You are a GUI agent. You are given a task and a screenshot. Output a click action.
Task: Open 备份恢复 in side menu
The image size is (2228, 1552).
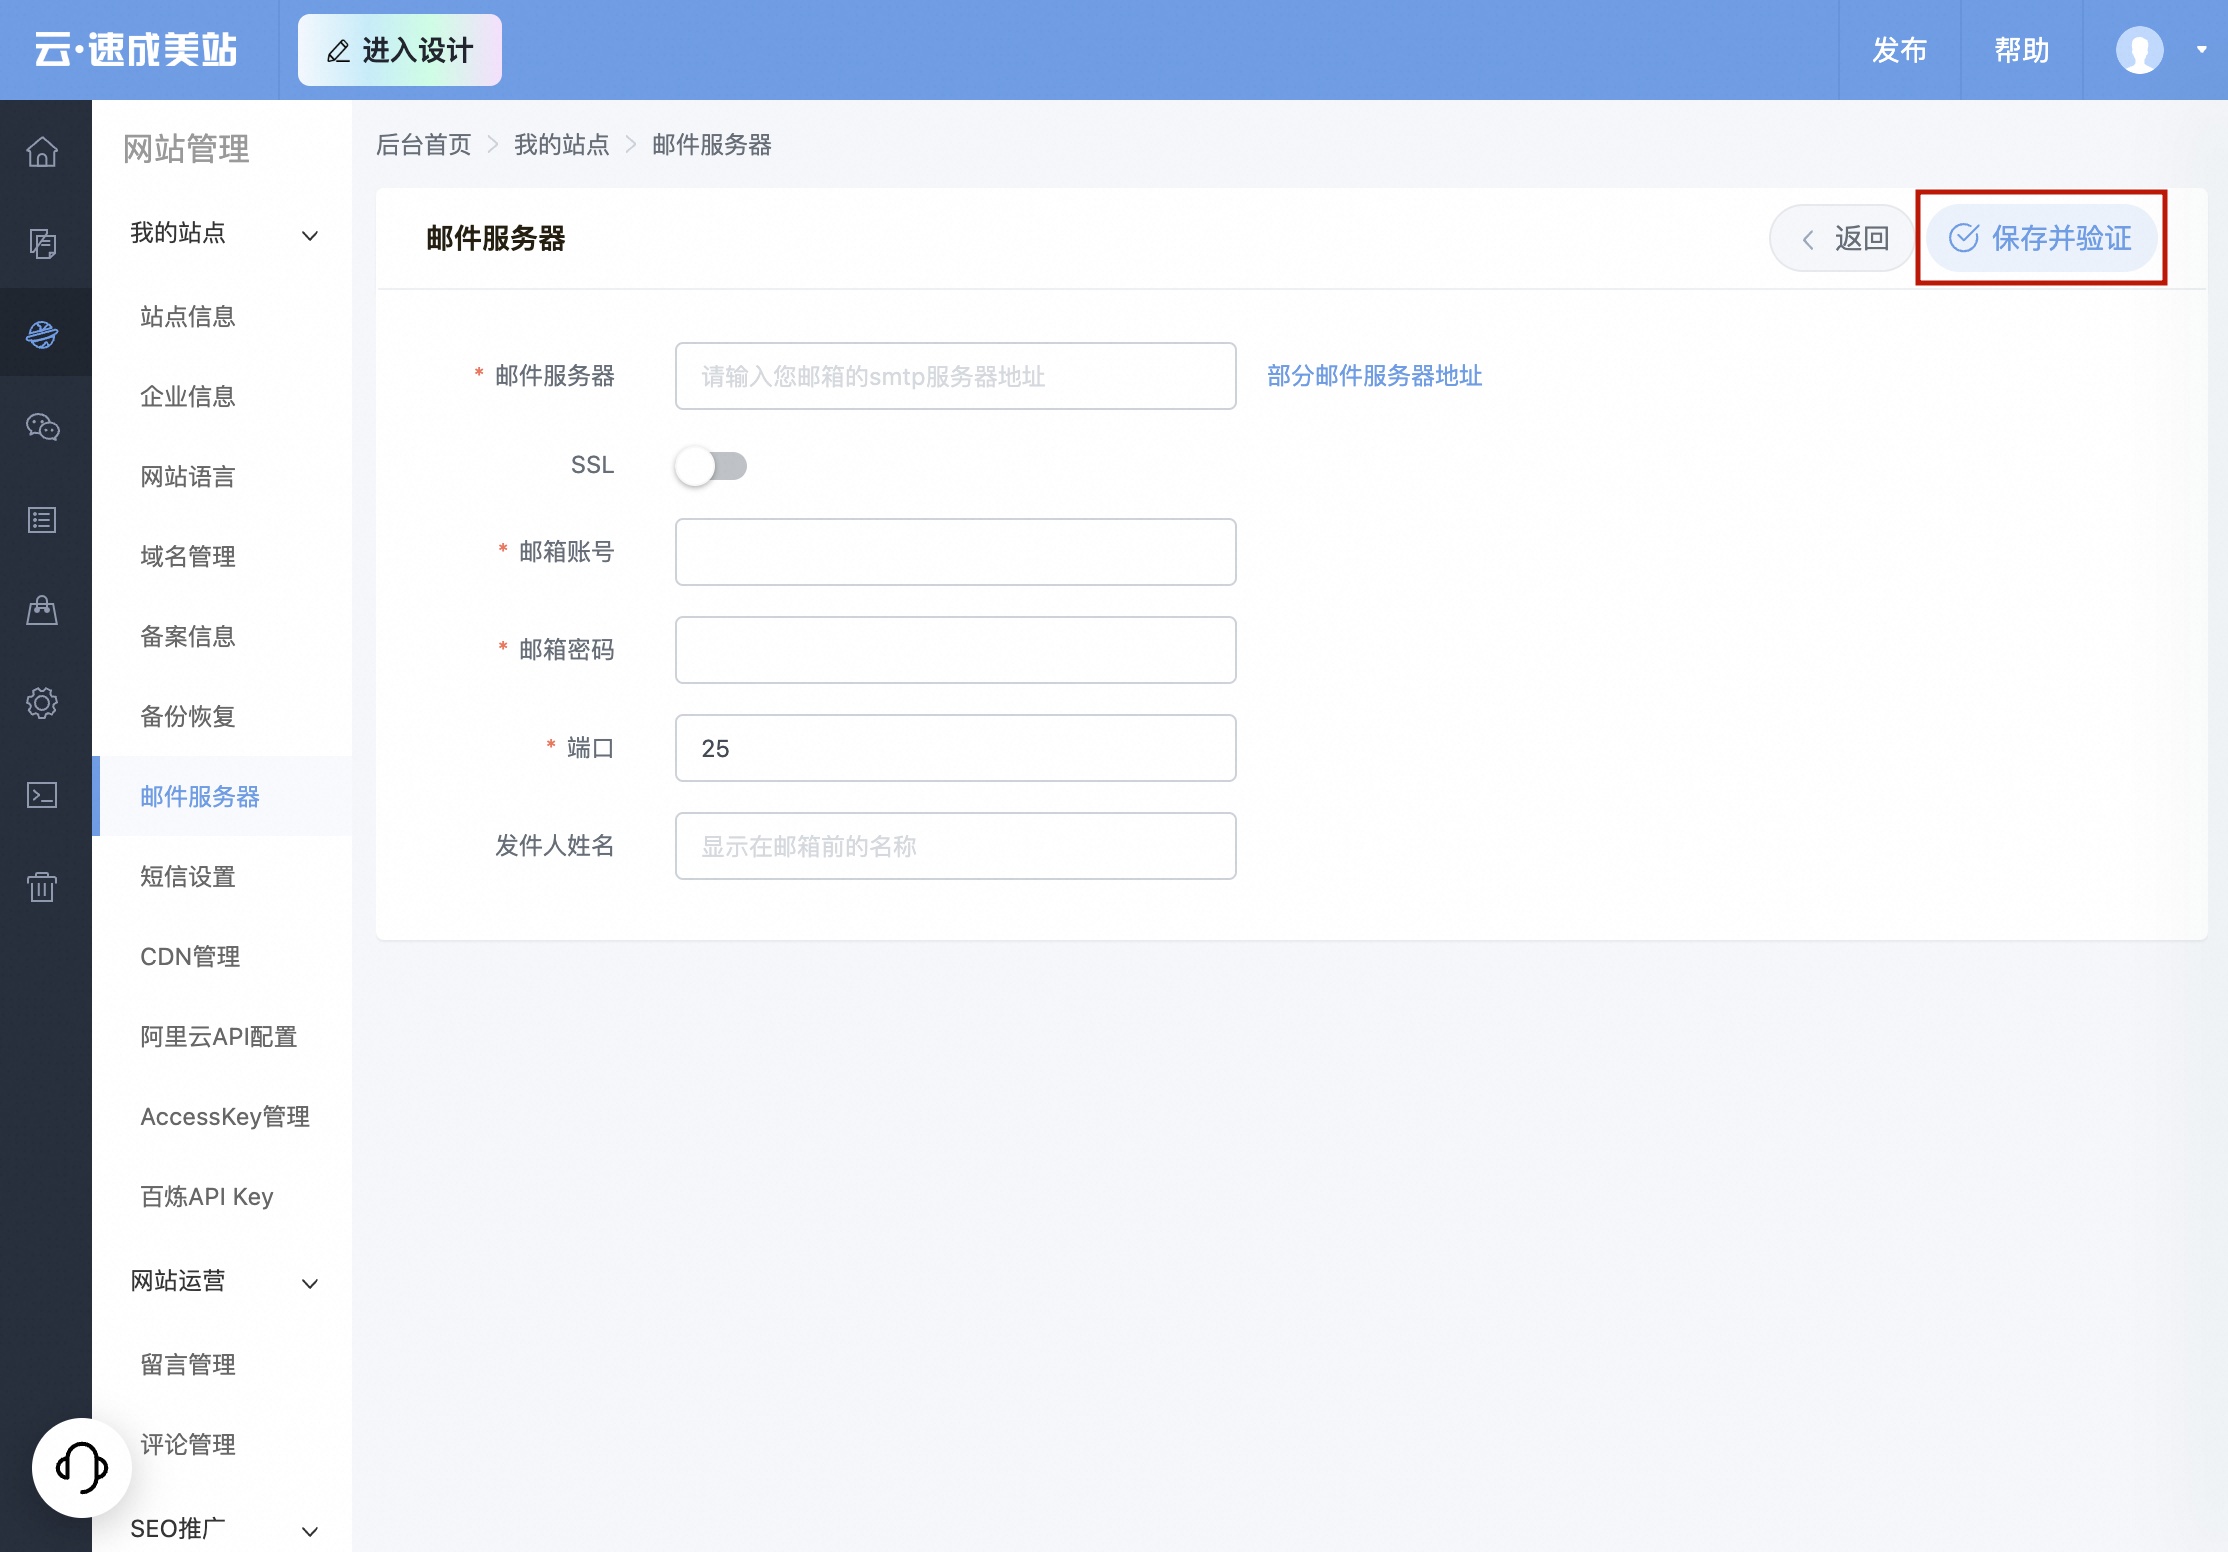188,717
